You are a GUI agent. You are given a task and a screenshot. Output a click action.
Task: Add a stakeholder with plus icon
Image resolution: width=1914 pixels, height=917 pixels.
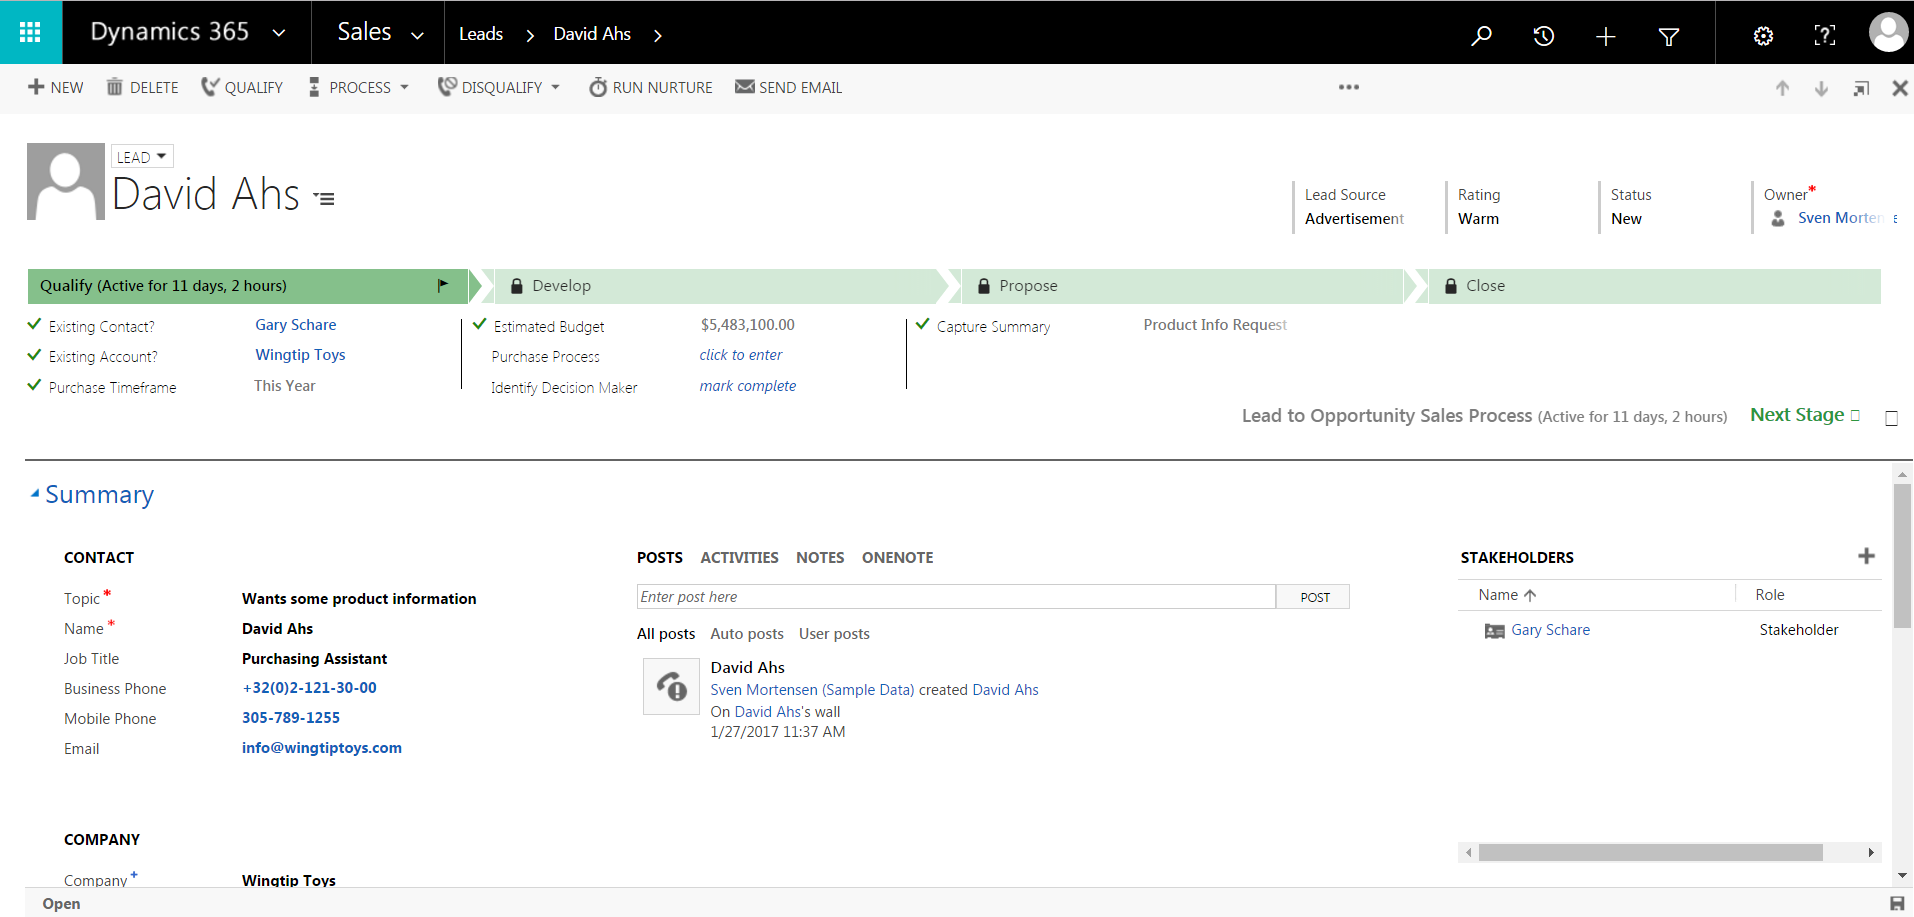1866,556
